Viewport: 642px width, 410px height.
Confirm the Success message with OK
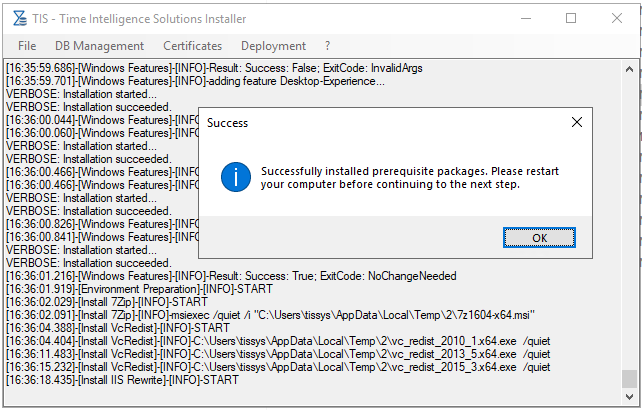click(539, 238)
